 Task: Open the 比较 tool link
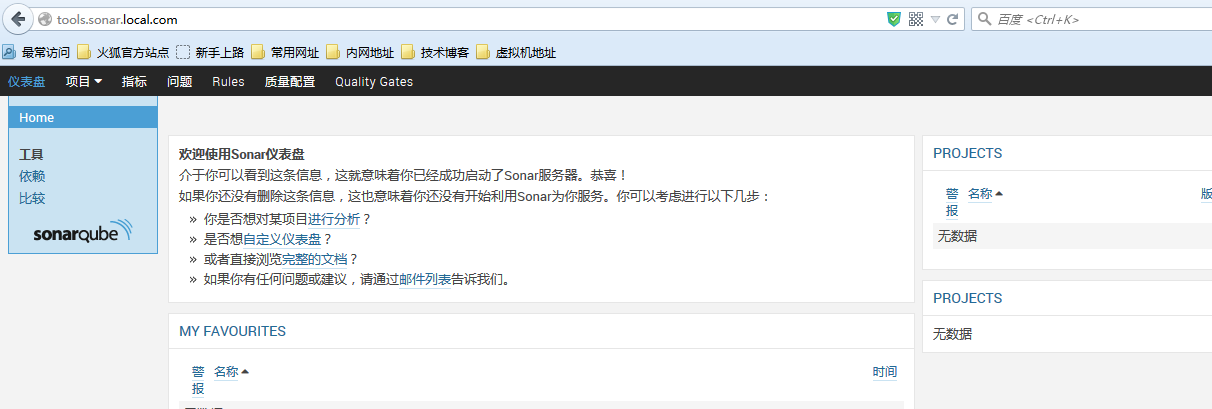[x=32, y=198]
